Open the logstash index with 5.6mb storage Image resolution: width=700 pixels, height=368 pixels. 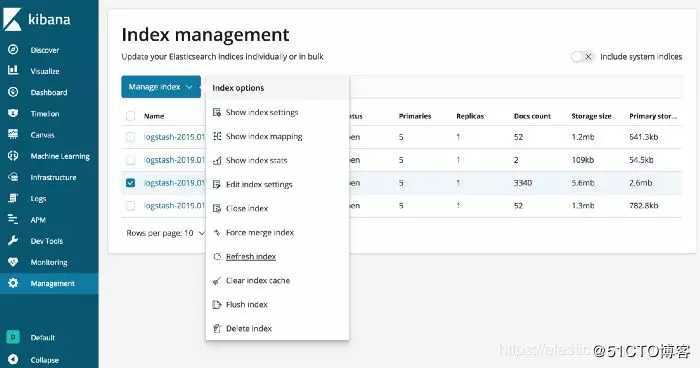pos(175,183)
